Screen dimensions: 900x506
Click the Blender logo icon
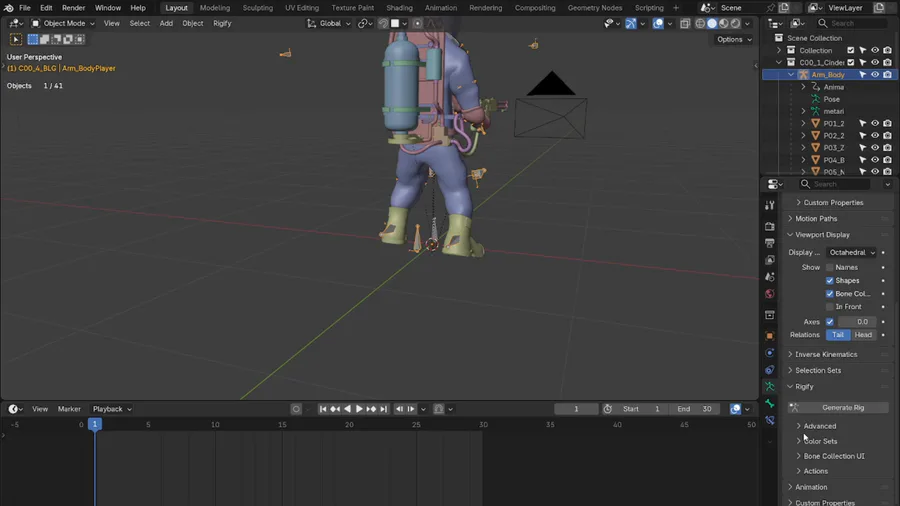coord(9,8)
